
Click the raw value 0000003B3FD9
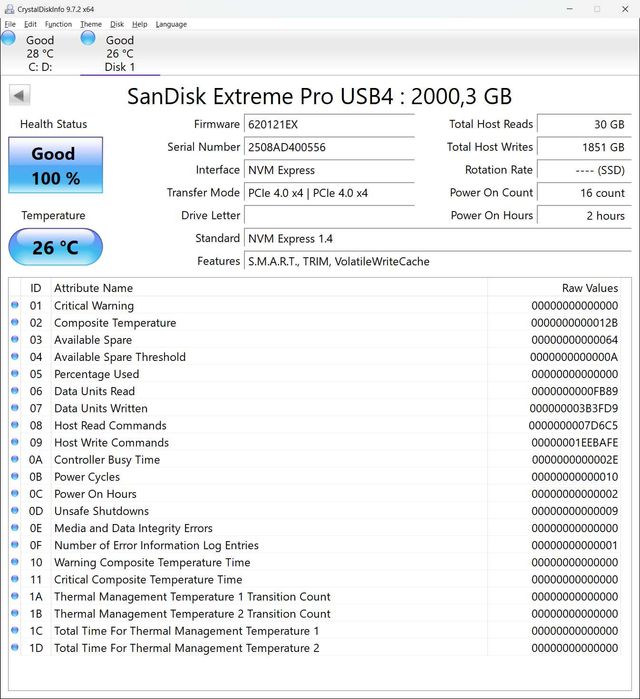(x=574, y=408)
